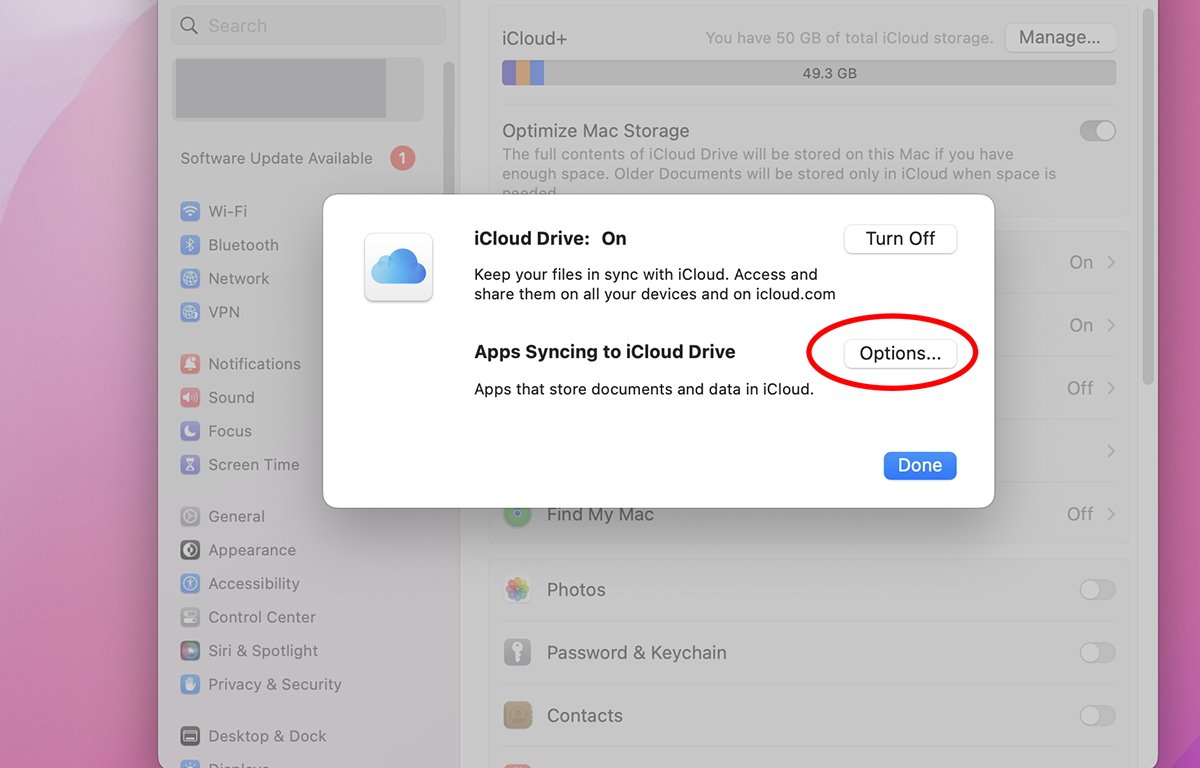Toggle Optimize Mac Storage switch
The image size is (1200, 768).
tap(1097, 131)
